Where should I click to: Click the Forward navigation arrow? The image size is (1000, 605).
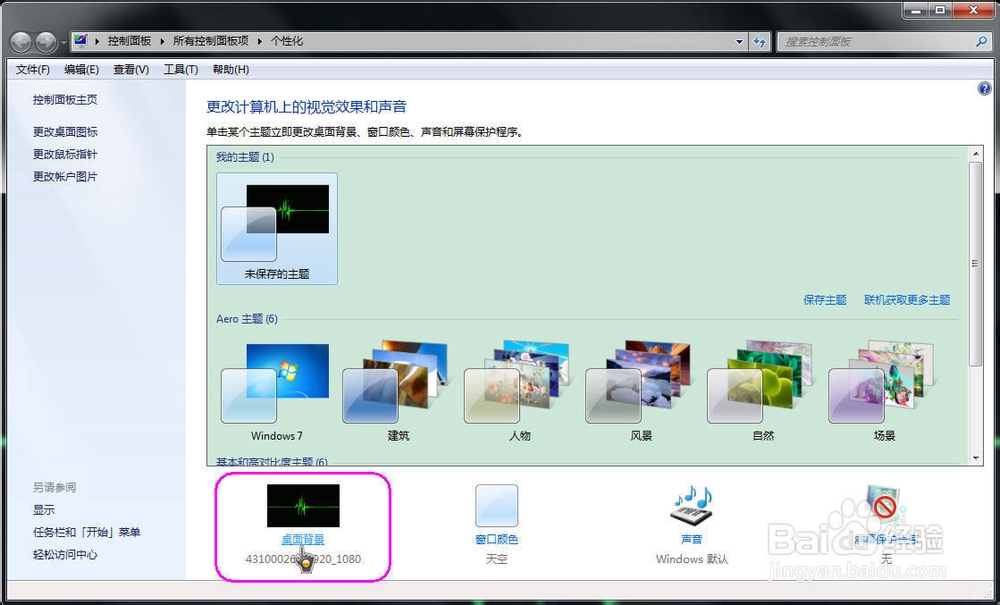pyautogui.click(x=46, y=43)
